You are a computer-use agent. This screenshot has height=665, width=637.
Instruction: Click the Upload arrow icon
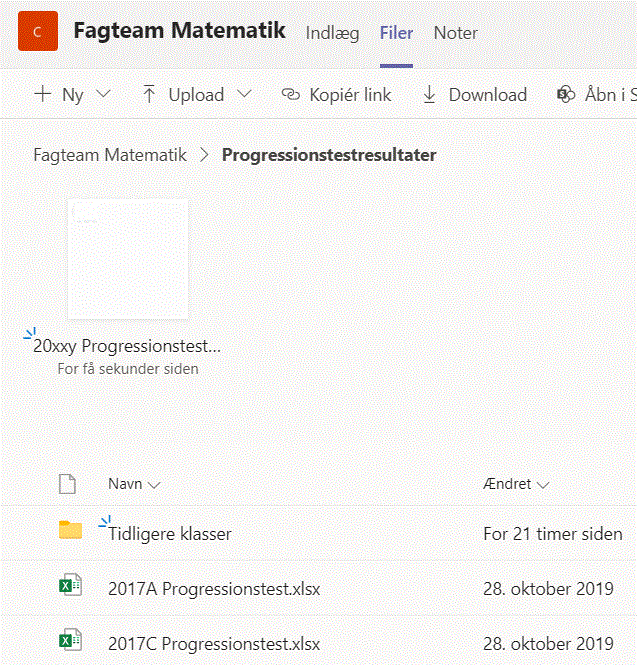149,95
